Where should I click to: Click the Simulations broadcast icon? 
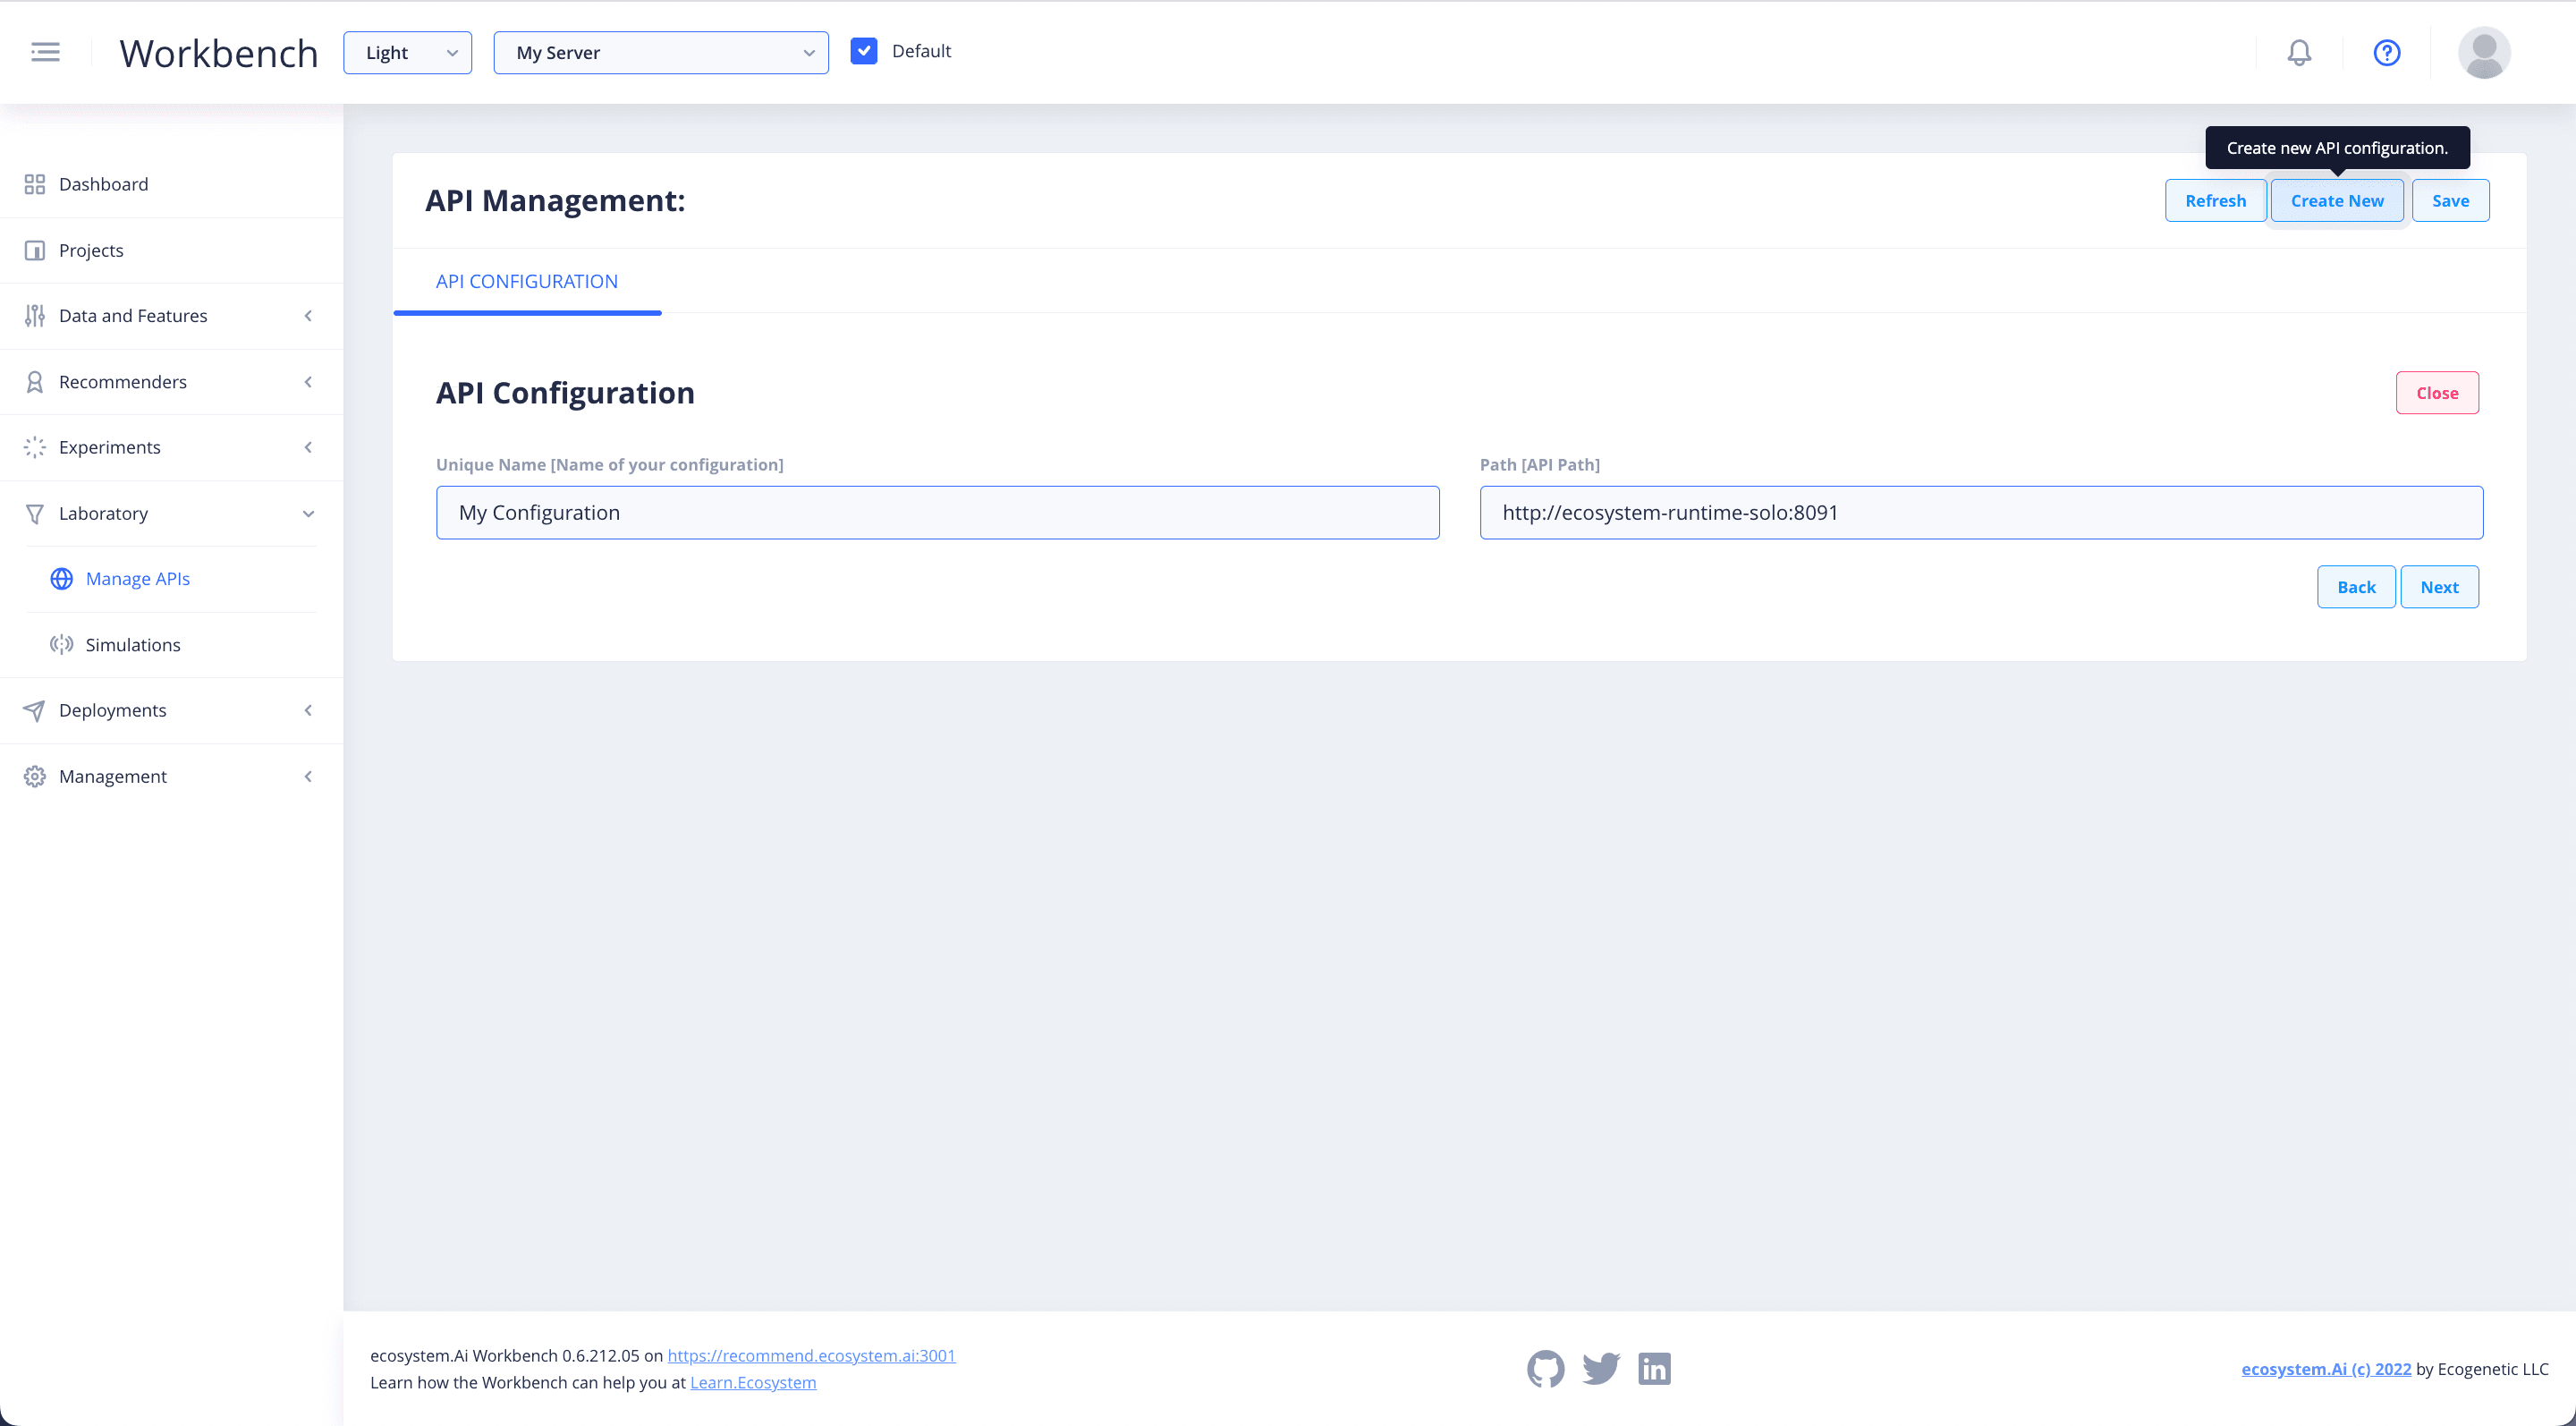coord(61,644)
